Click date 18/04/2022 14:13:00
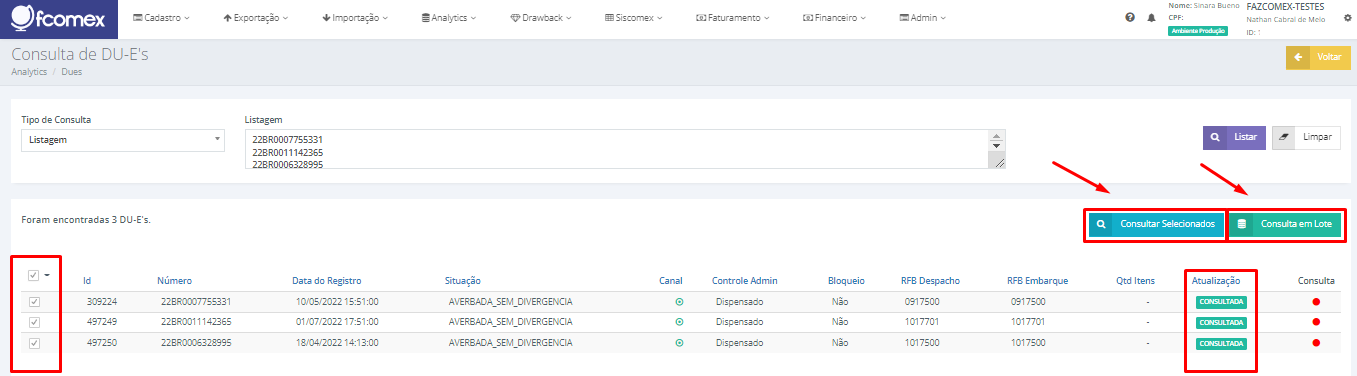 click(337, 342)
